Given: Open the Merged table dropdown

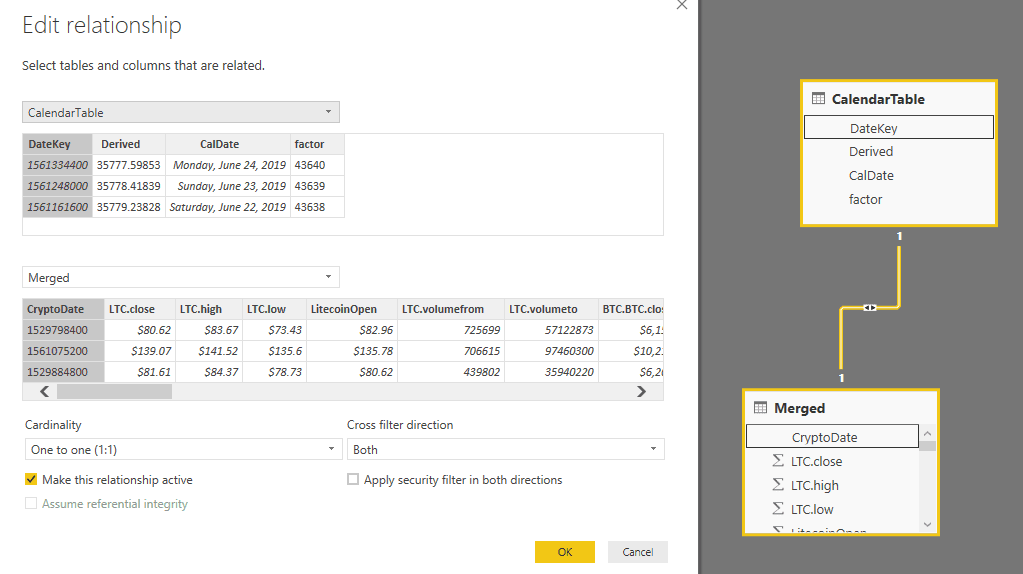Looking at the screenshot, I should (181, 277).
